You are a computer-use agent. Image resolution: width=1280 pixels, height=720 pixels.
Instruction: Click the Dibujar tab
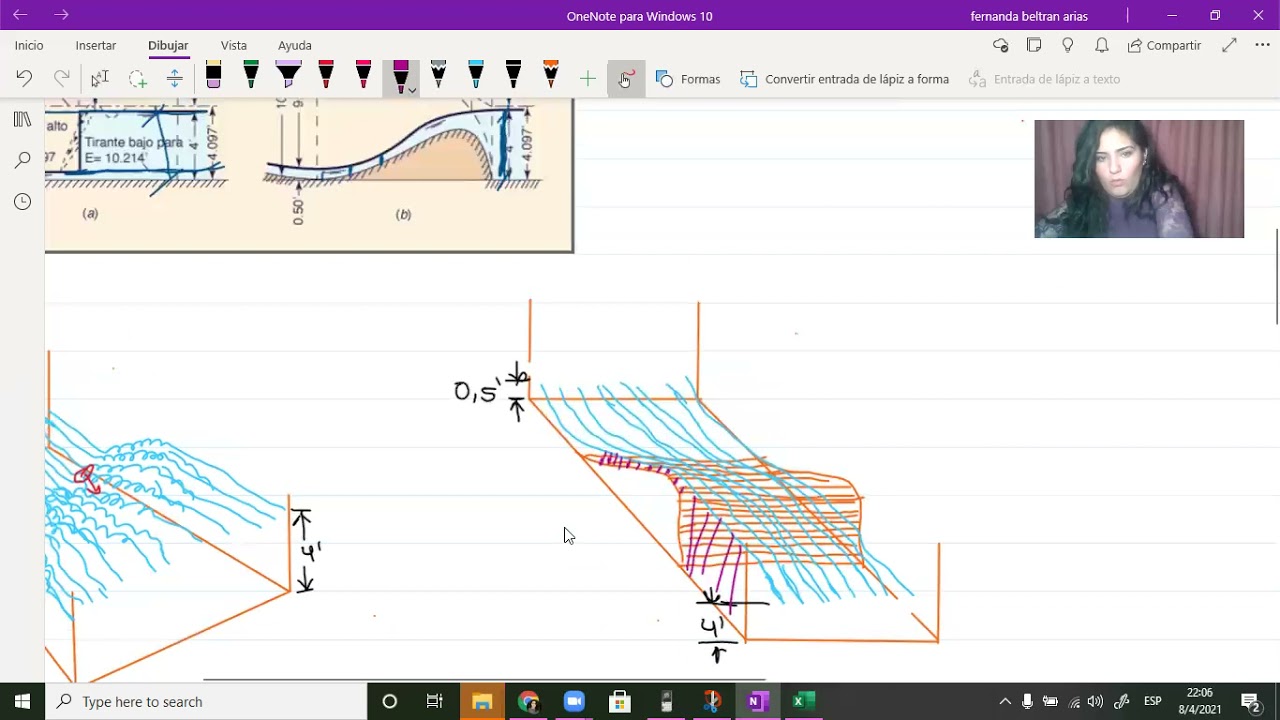point(168,45)
